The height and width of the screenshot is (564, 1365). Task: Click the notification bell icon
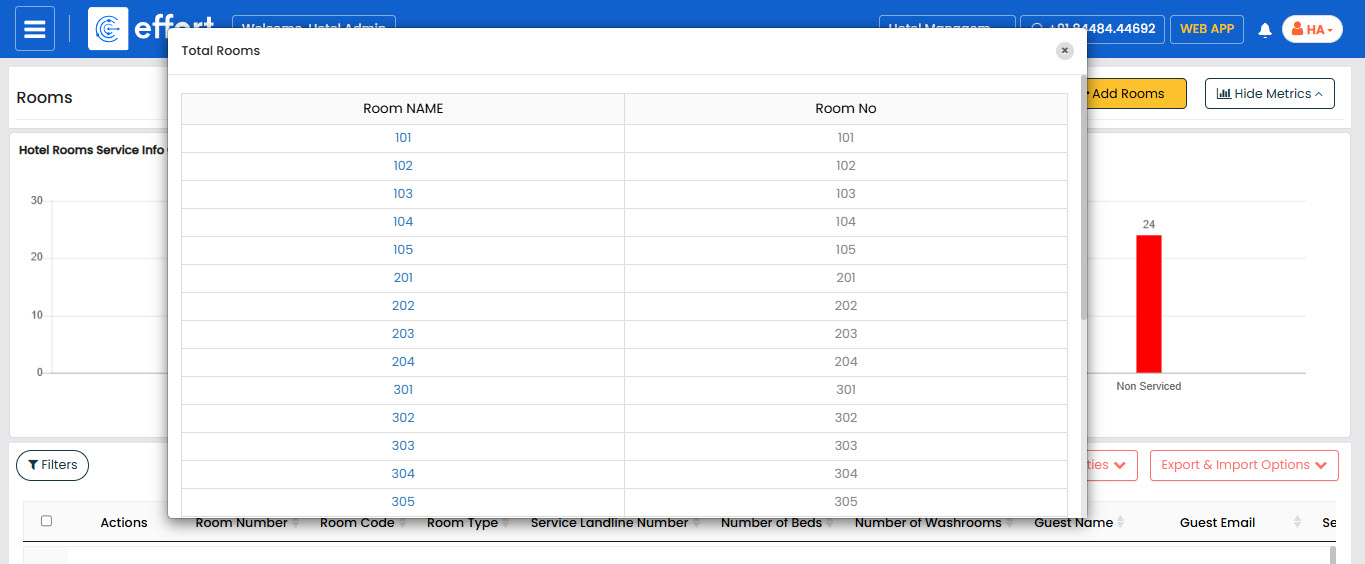tap(1265, 30)
